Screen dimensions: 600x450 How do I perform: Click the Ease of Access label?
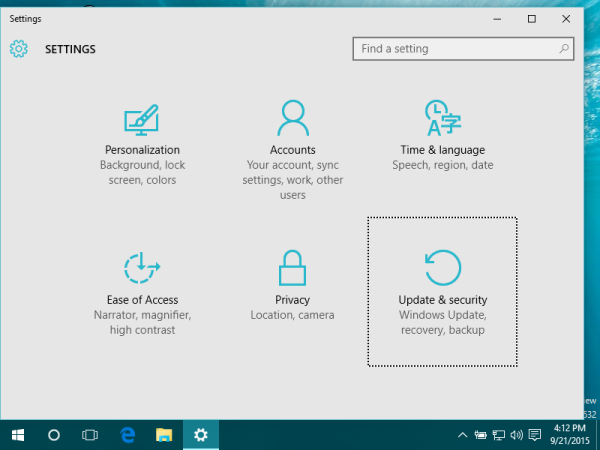coord(142,300)
